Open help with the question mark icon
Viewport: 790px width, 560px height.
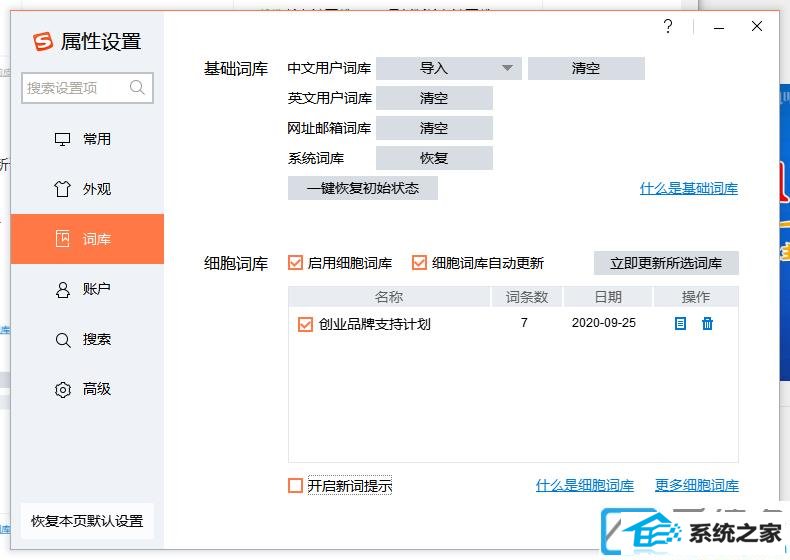coord(668,26)
